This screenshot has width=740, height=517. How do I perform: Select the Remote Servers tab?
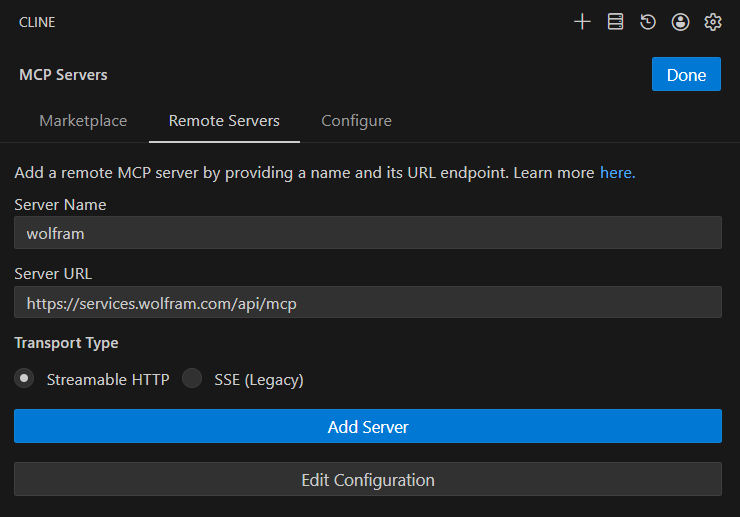[x=224, y=121]
